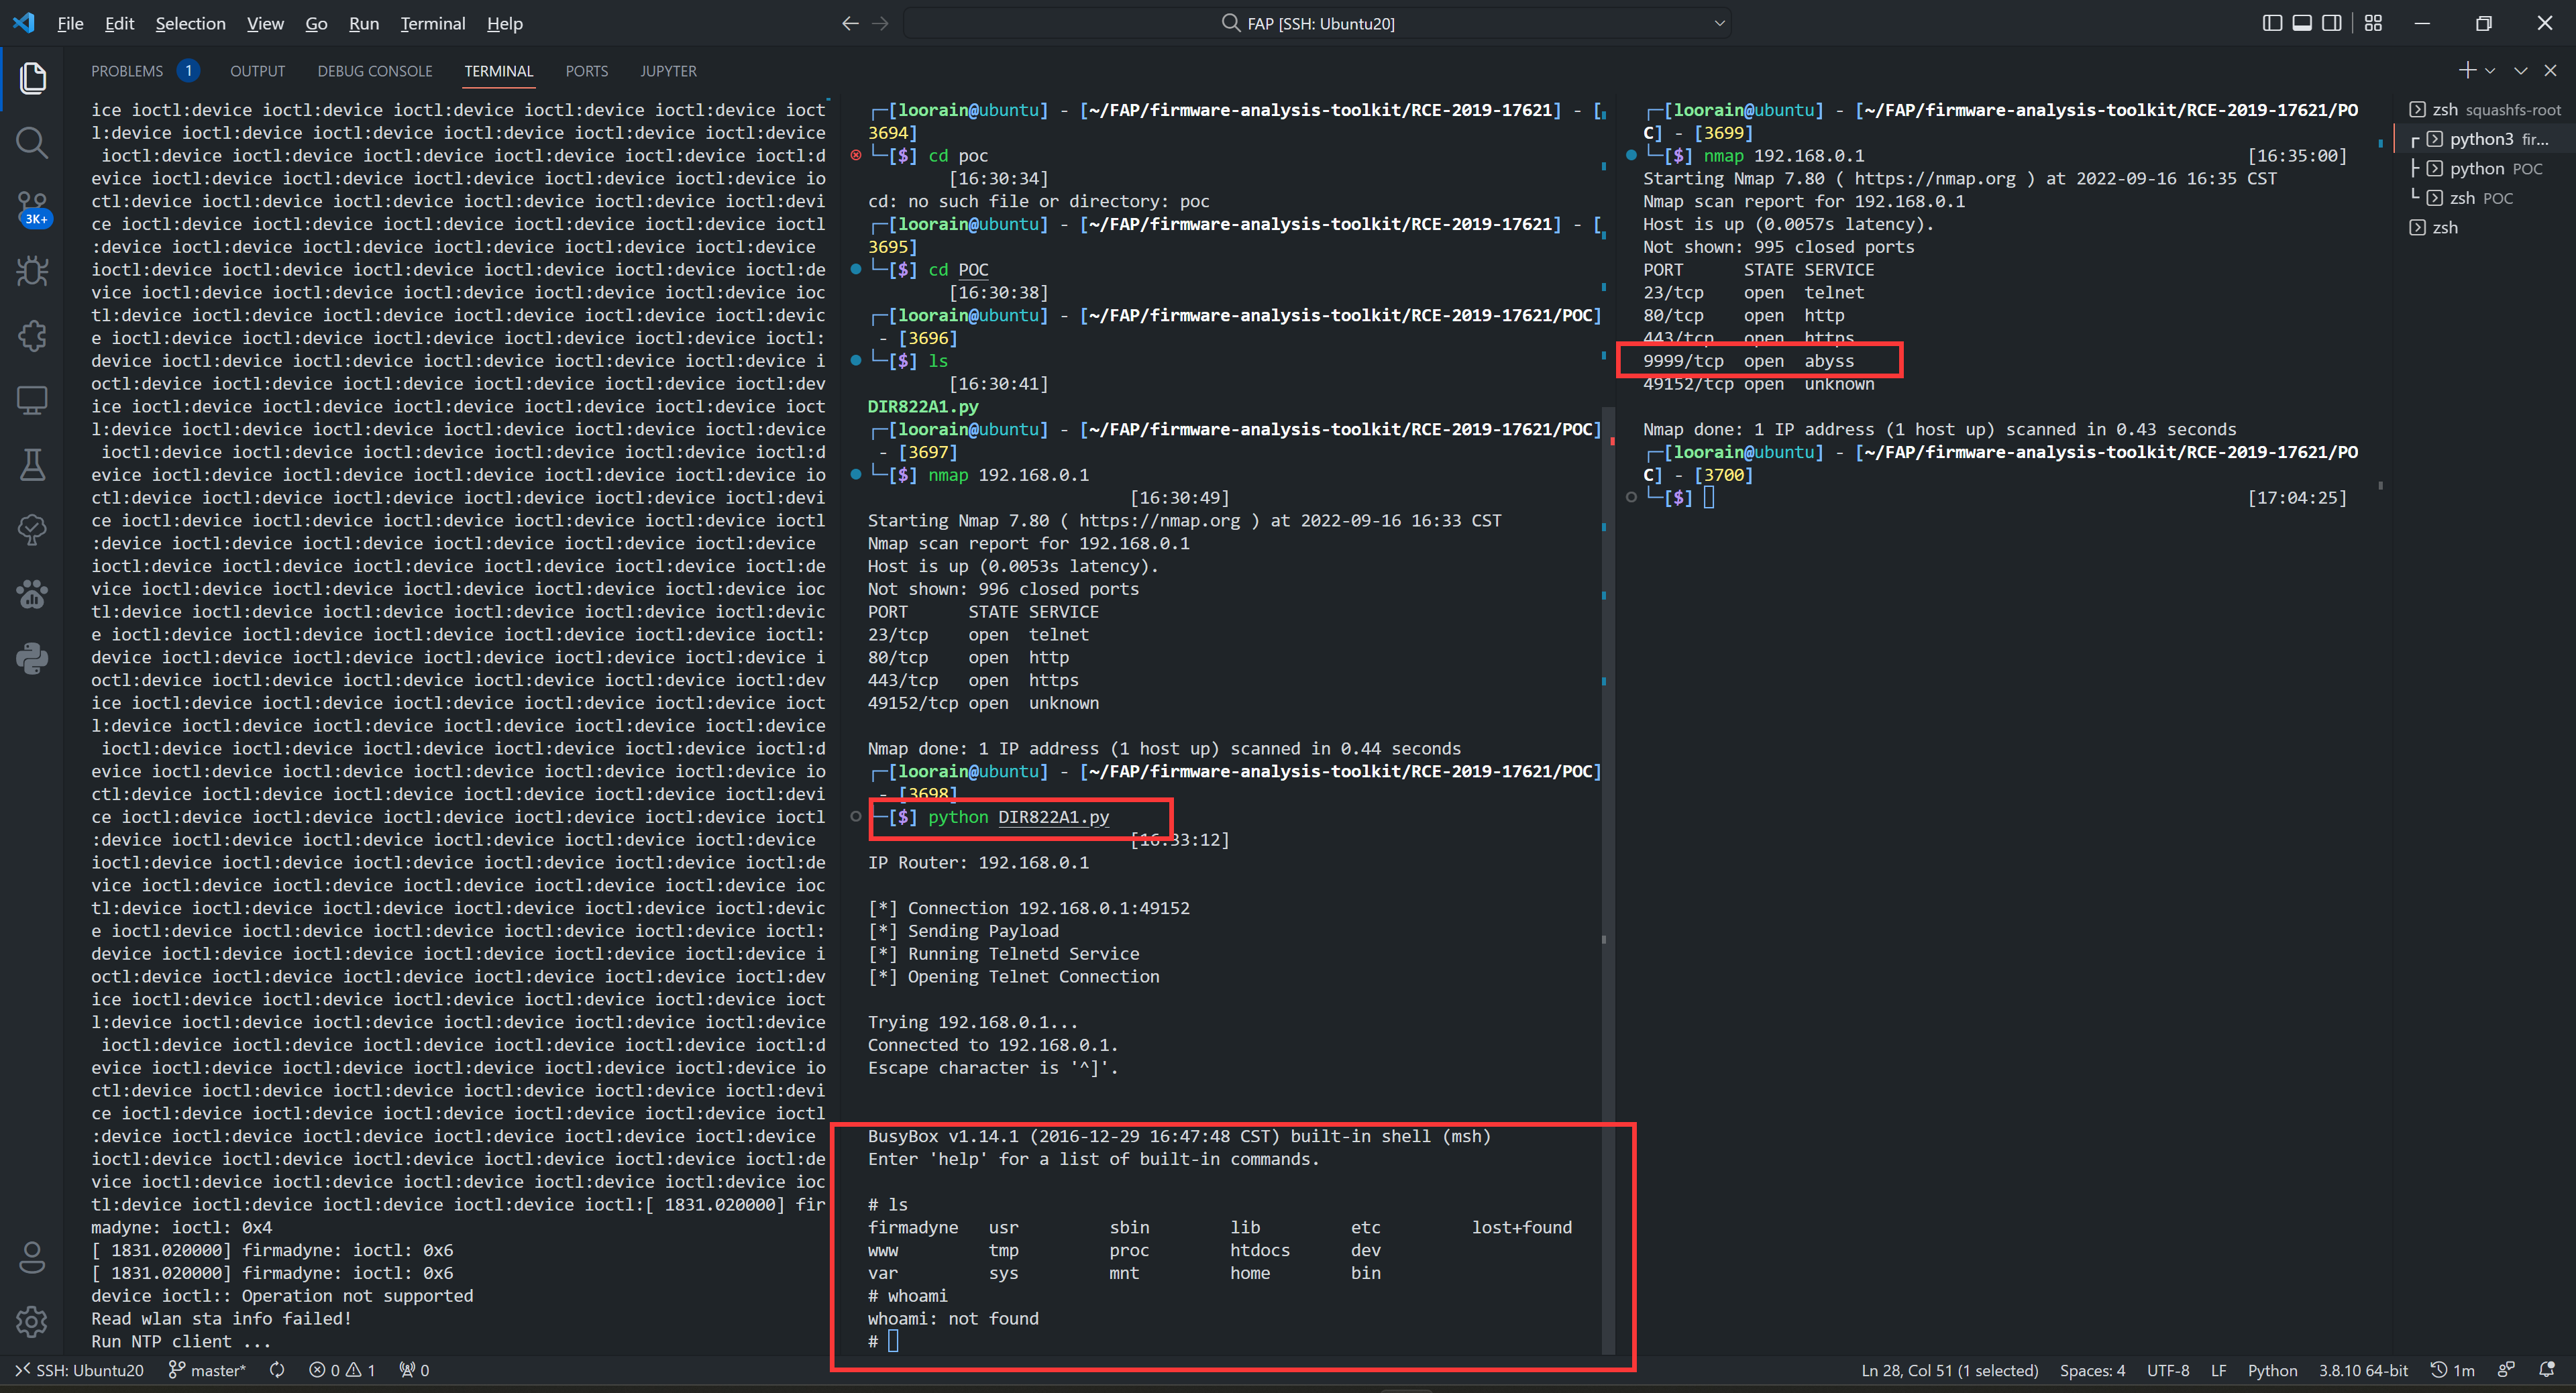Open the feedback/accounts icon in status bar
Viewport: 2576px width, 1393px height.
2506,1370
